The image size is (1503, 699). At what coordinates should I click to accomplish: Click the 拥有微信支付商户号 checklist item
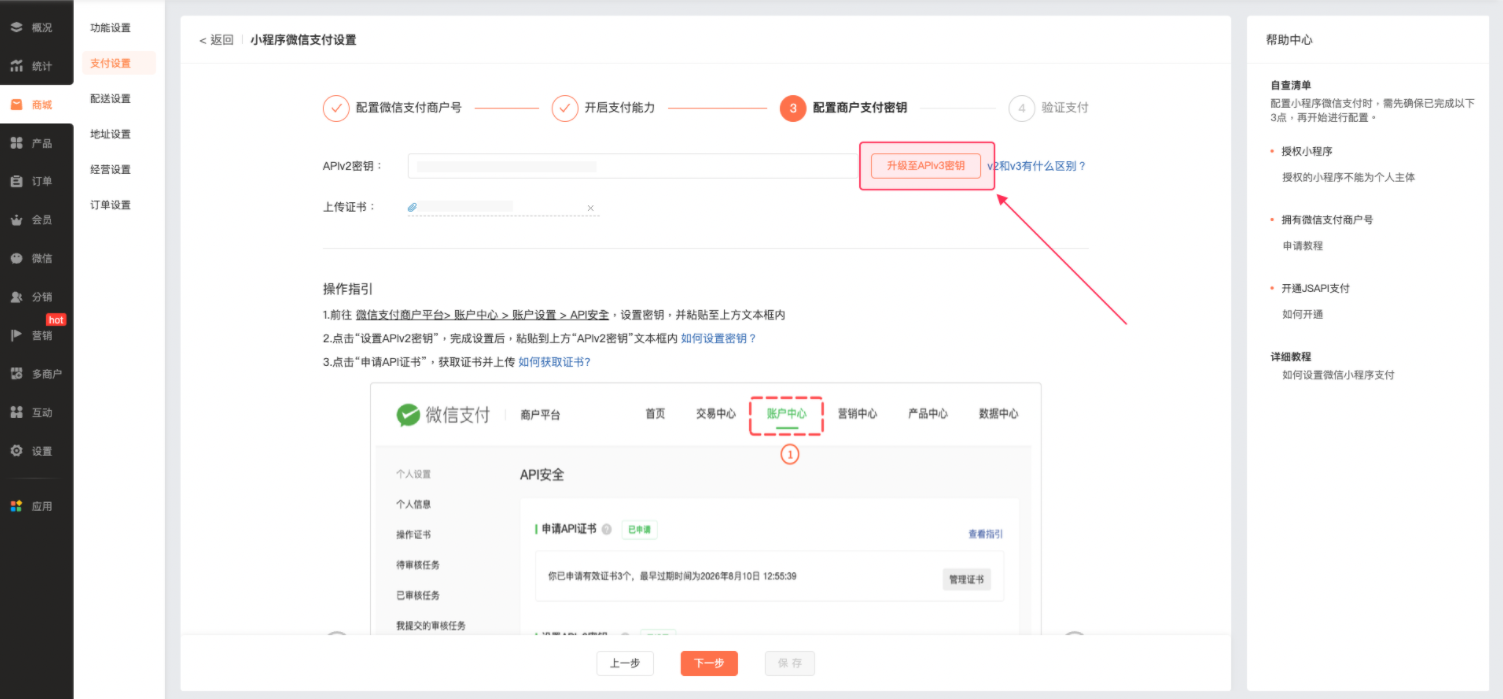tap(1328, 219)
